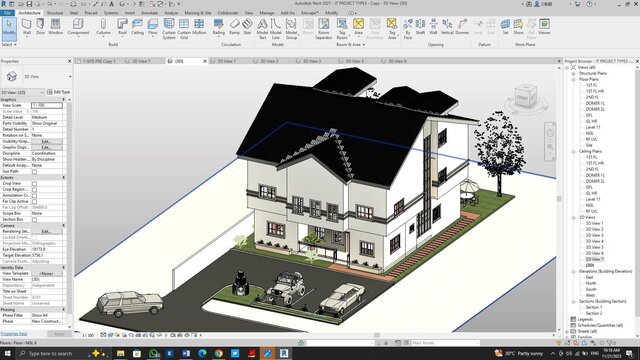
Task: Choose the Component tool
Action: (x=78, y=27)
